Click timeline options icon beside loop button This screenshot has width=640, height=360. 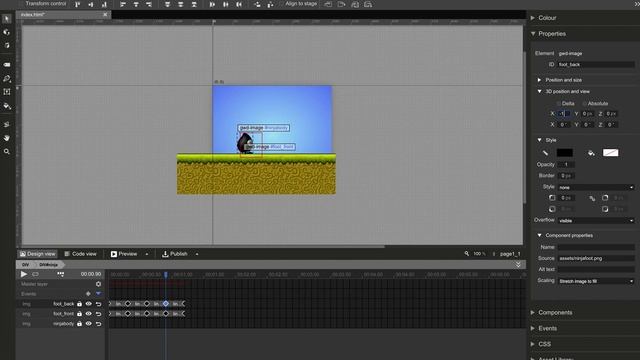(x=60, y=274)
